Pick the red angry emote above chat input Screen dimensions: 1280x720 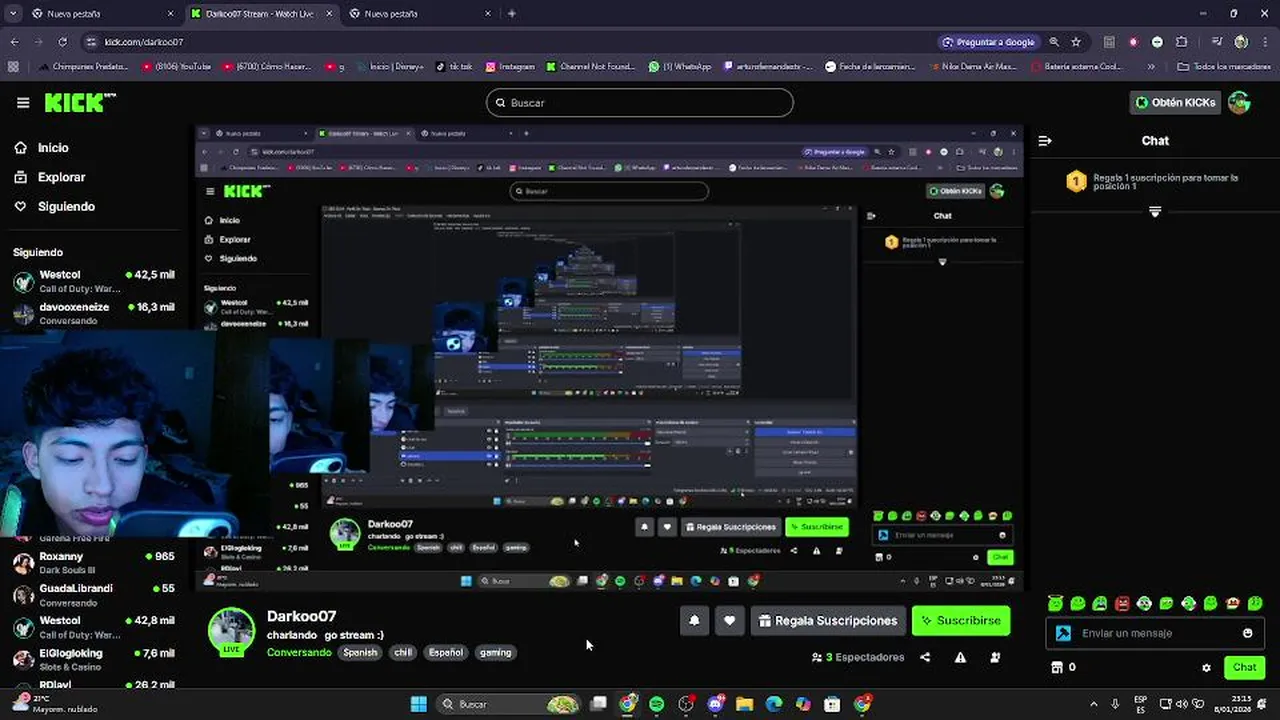pos(1122,603)
